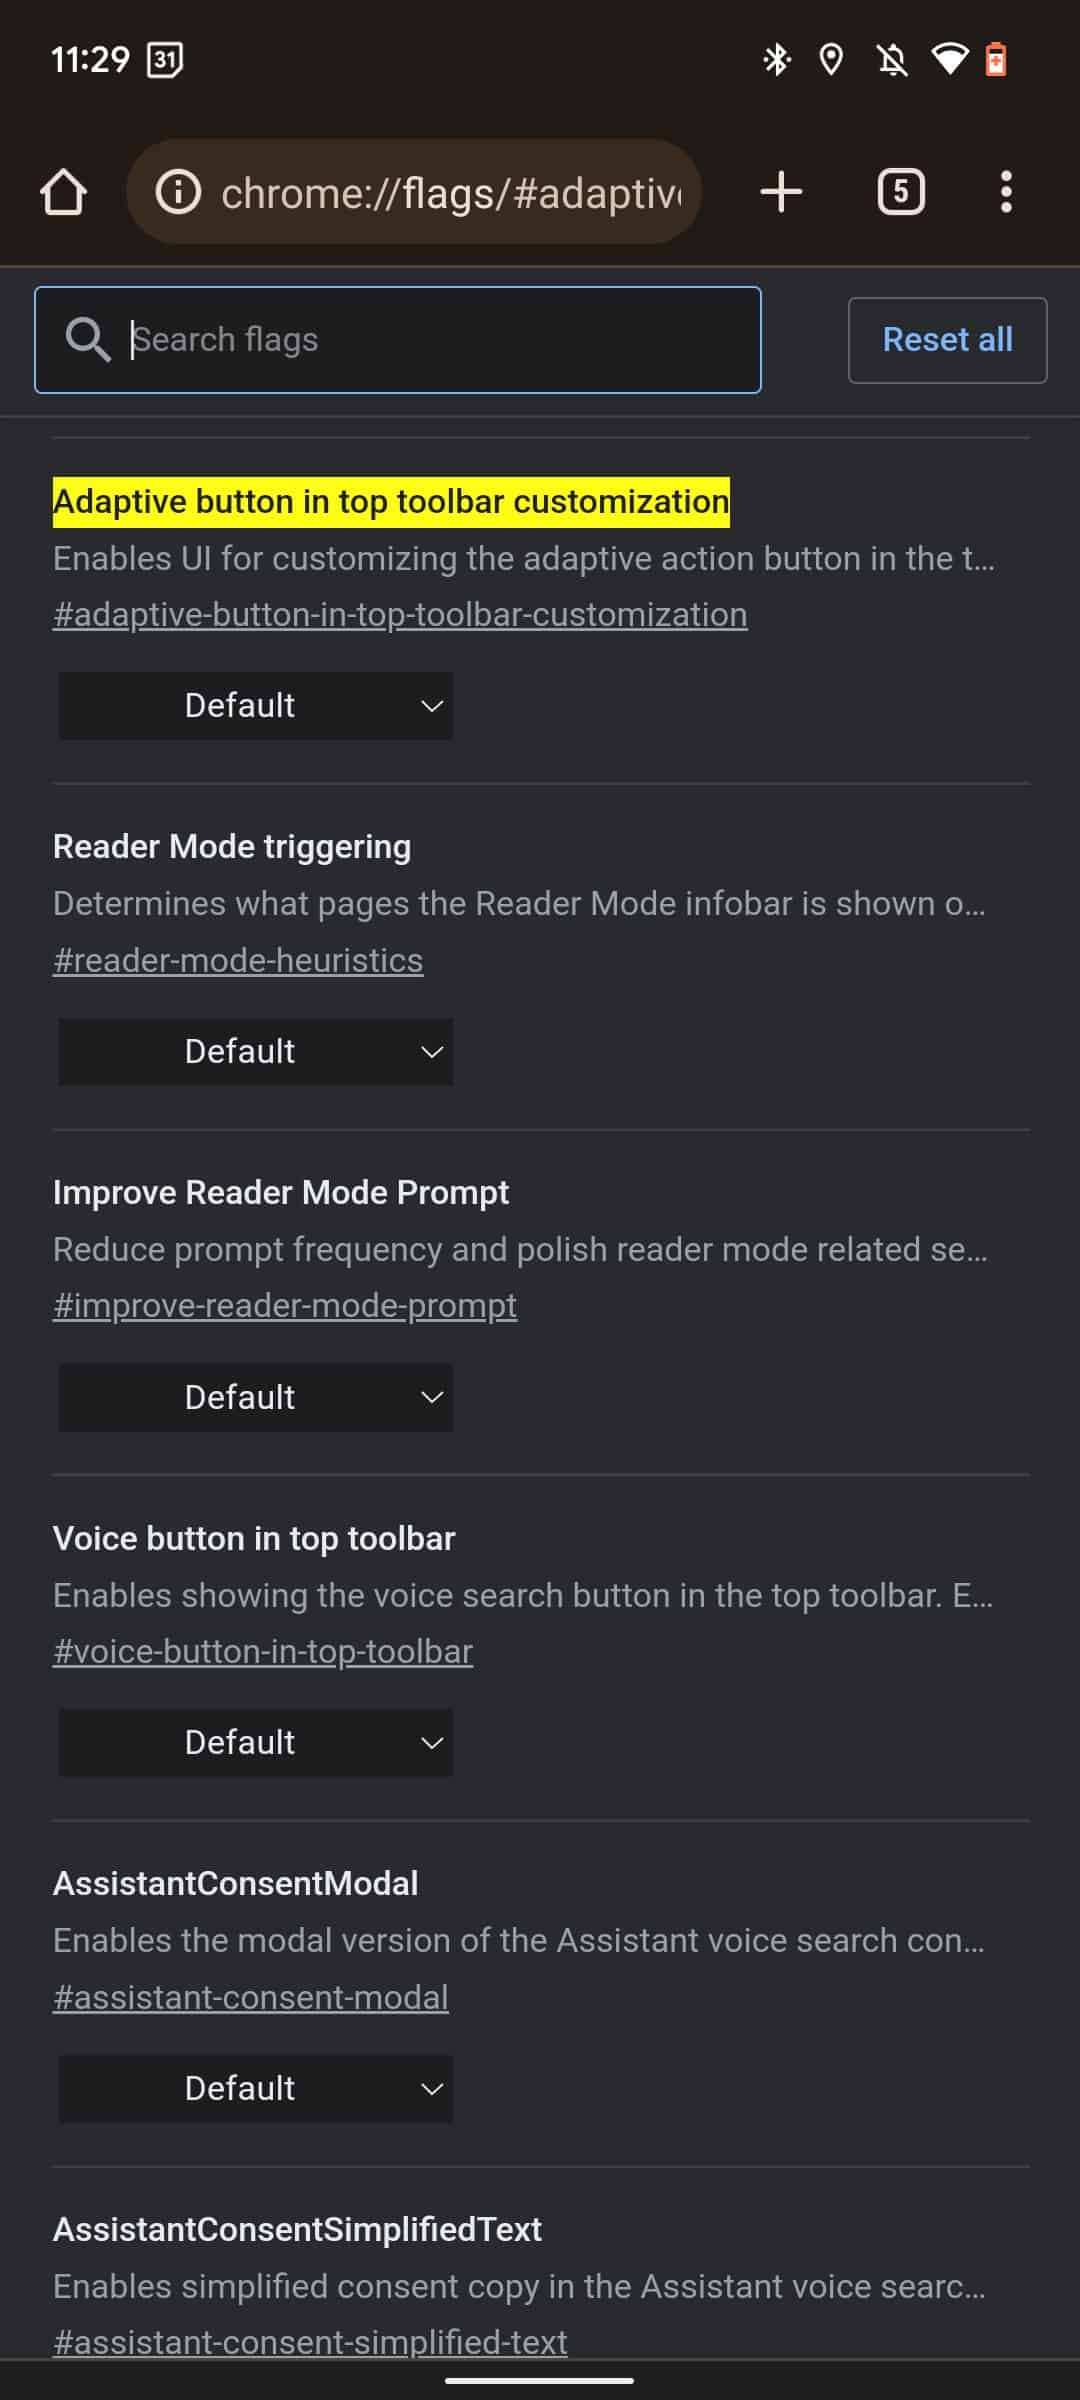Tap the Bluetooth status bar icon
Screen dimensions: 1080x2400
pyautogui.click(x=776, y=60)
